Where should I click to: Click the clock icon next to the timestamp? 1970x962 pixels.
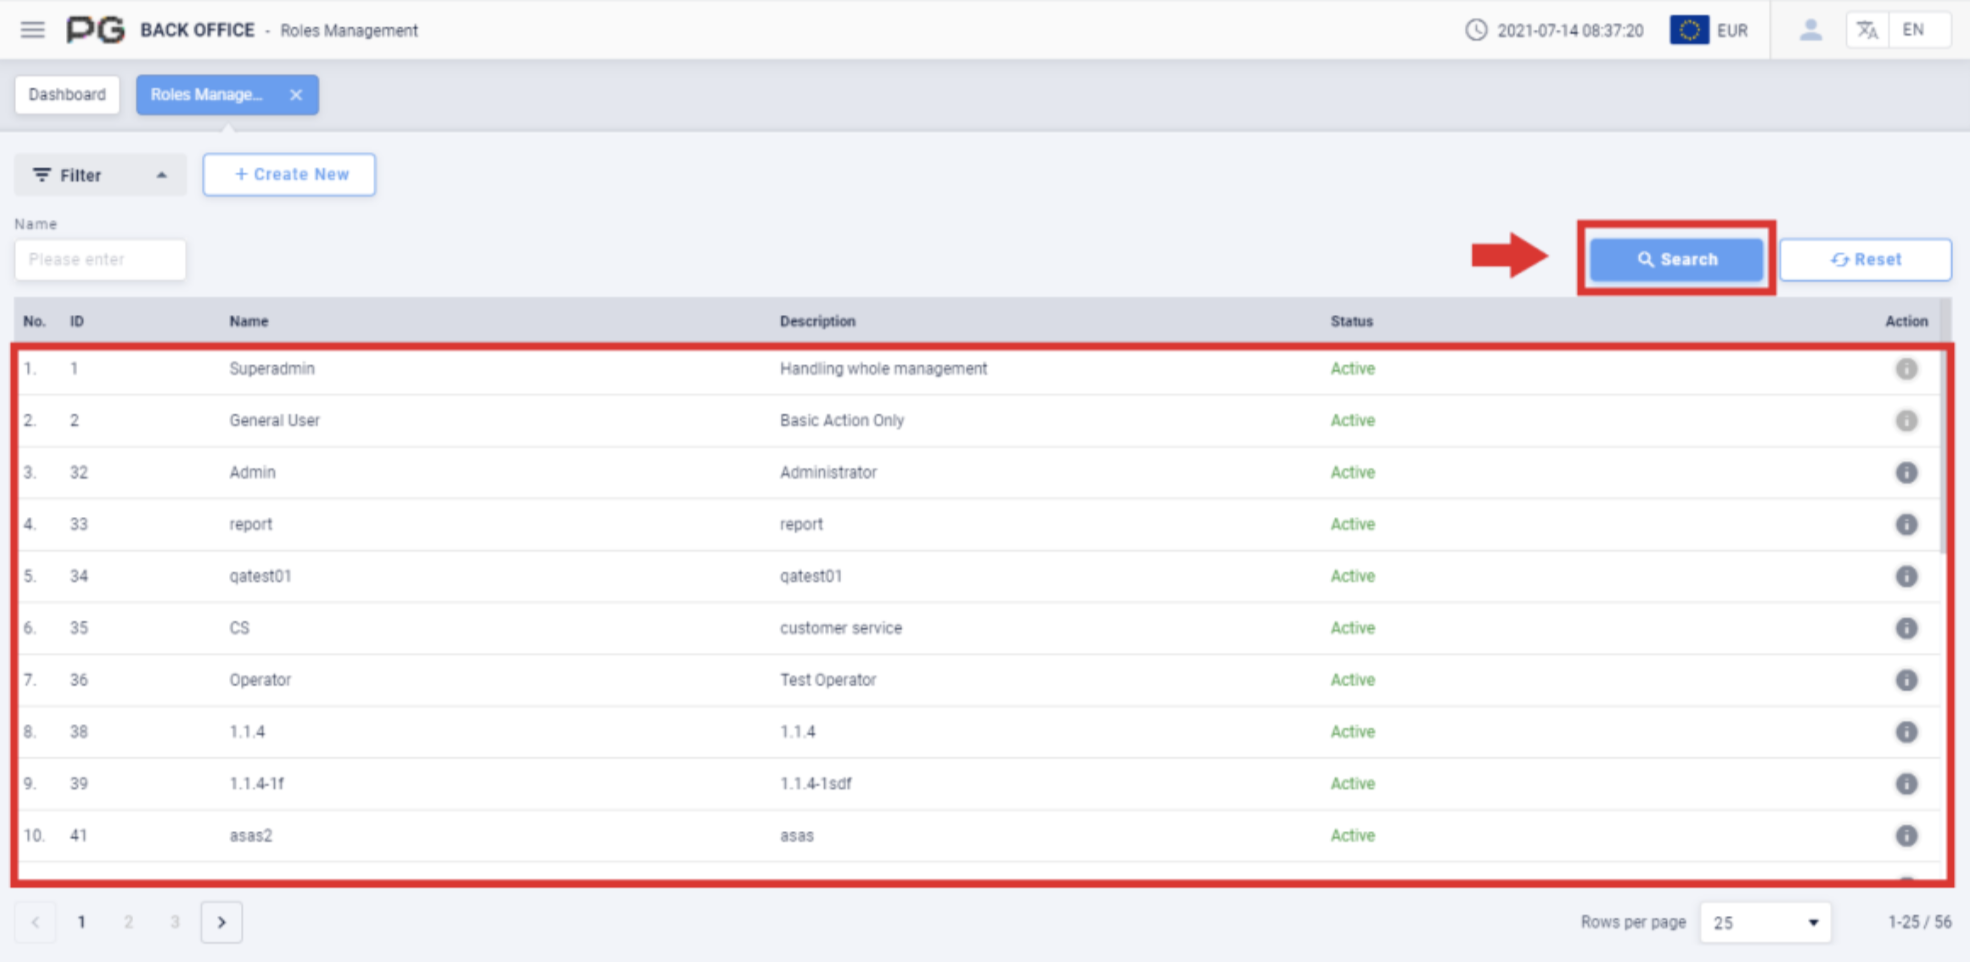click(1475, 30)
